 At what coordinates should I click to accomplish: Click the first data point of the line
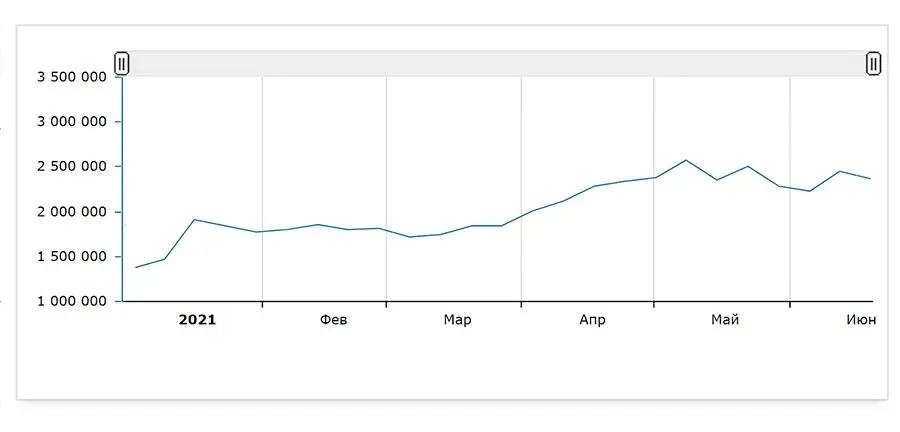tap(136, 267)
